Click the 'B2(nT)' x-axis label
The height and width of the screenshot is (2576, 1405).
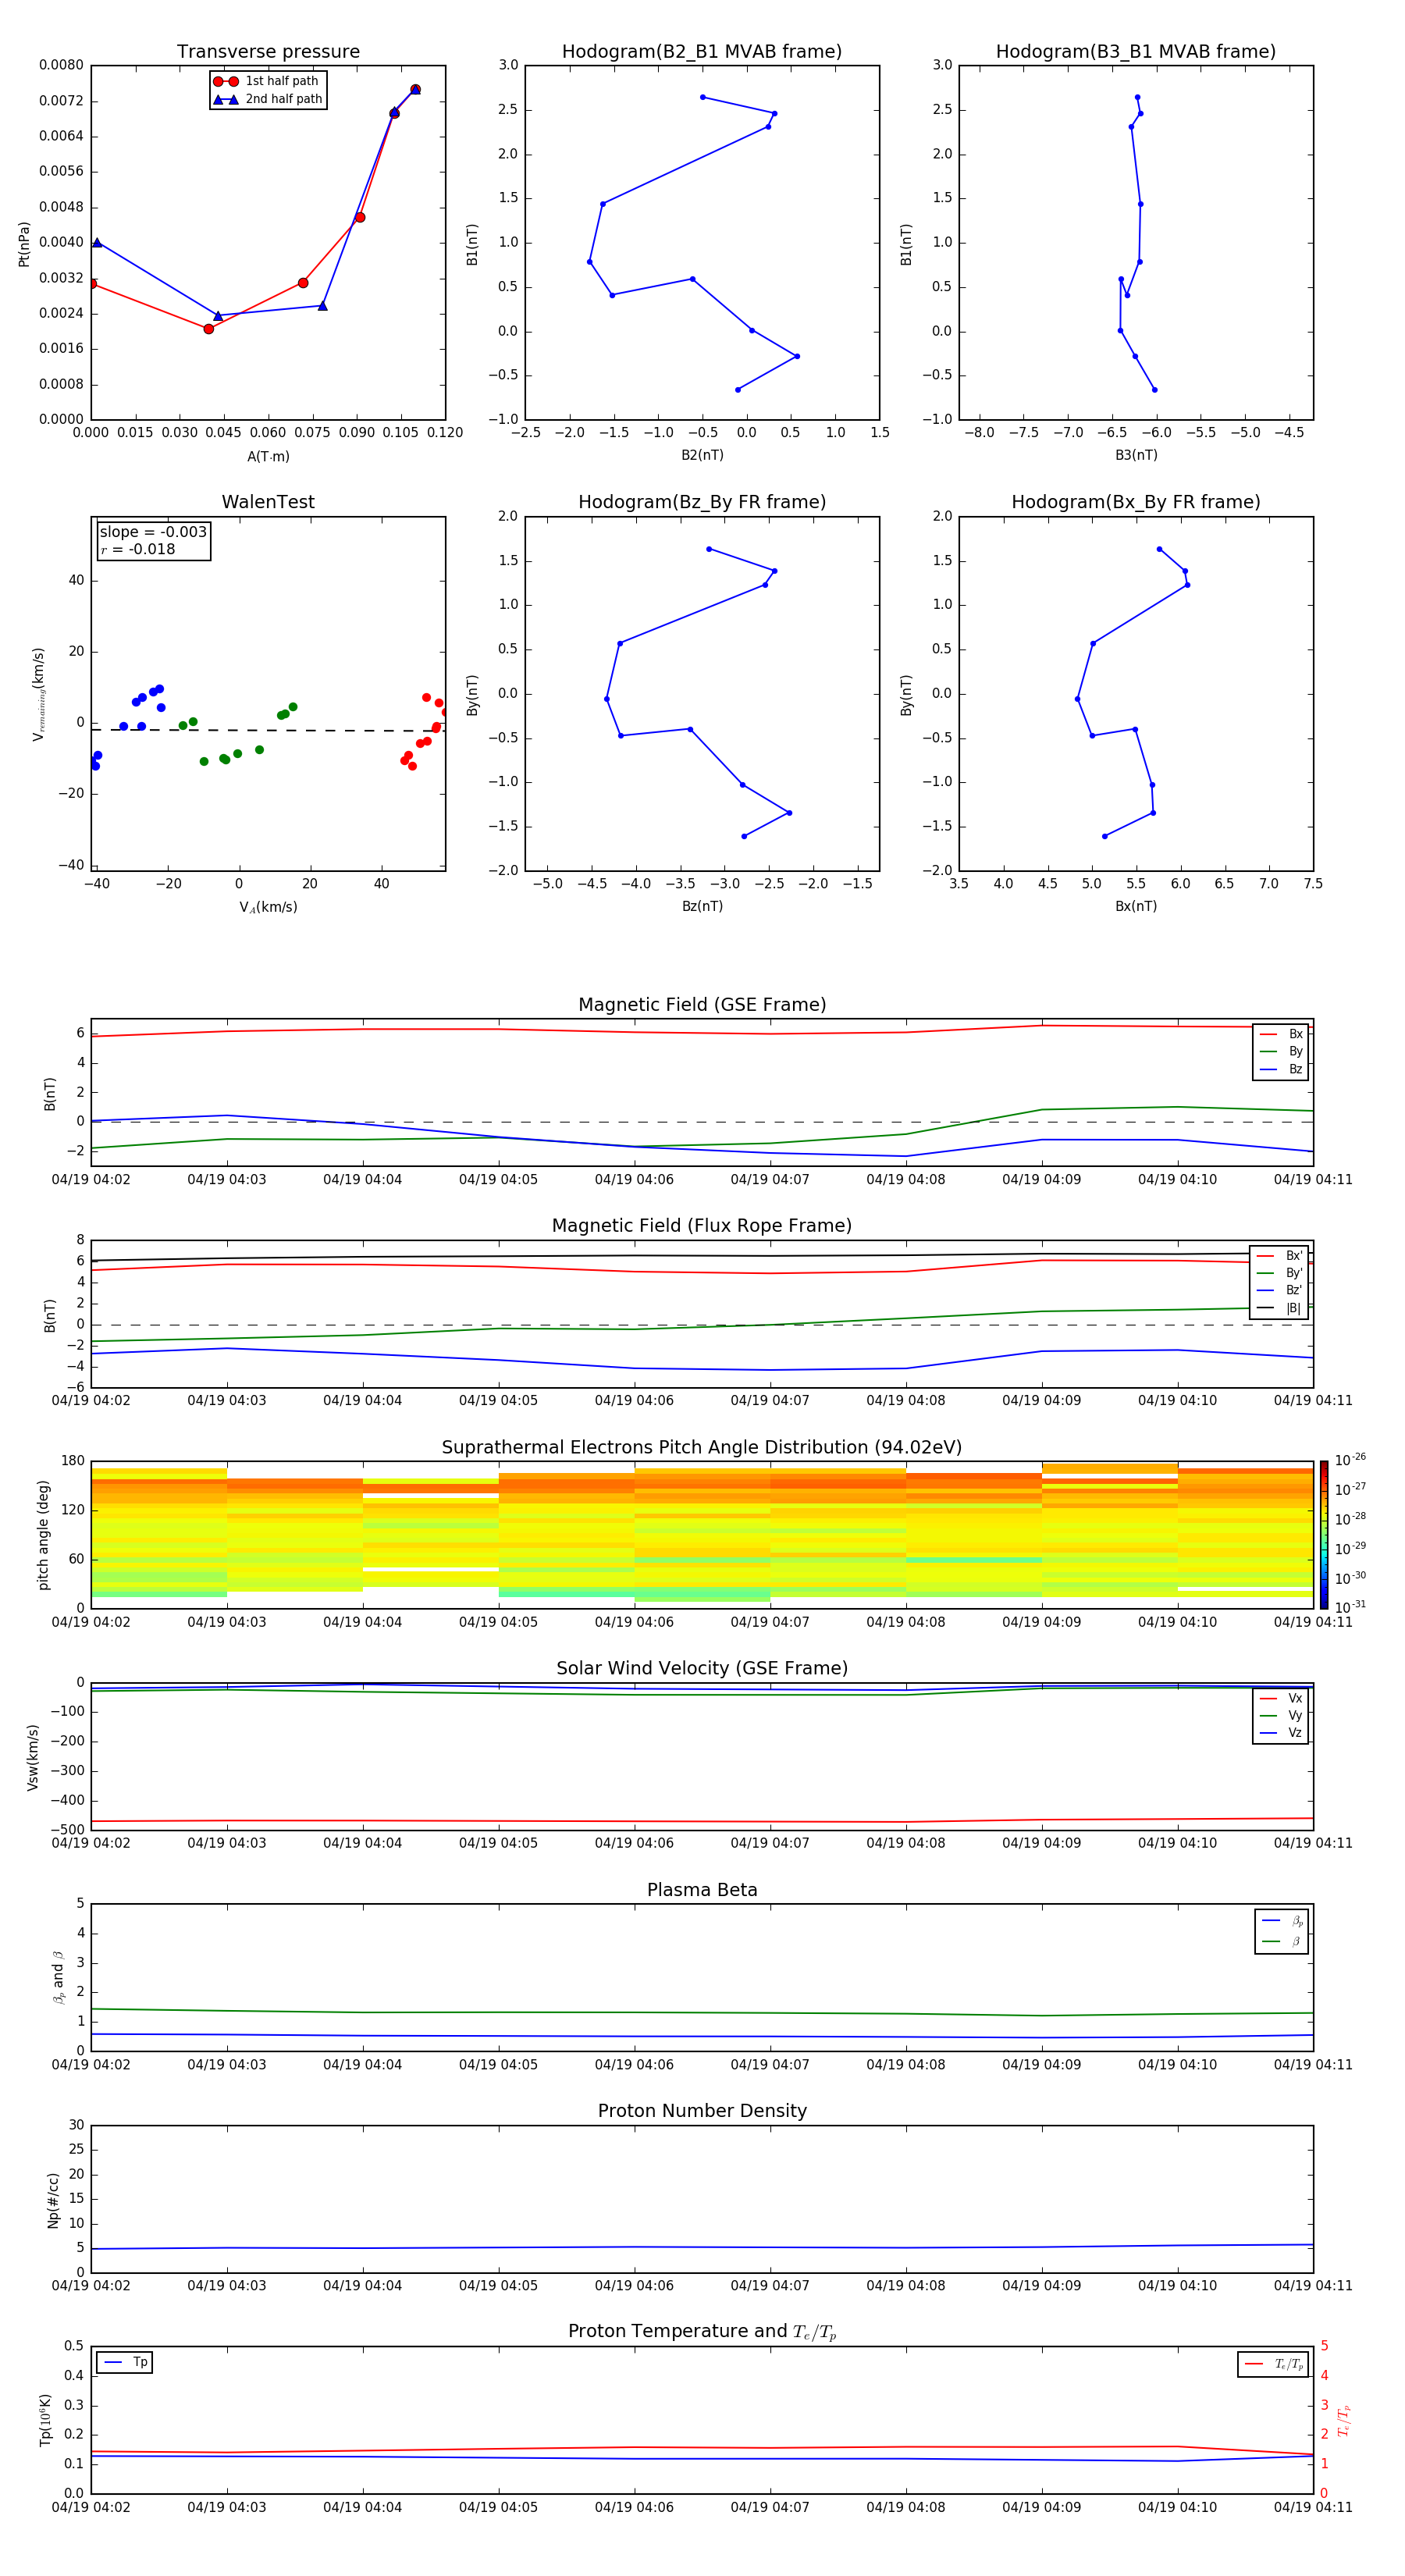(x=702, y=455)
